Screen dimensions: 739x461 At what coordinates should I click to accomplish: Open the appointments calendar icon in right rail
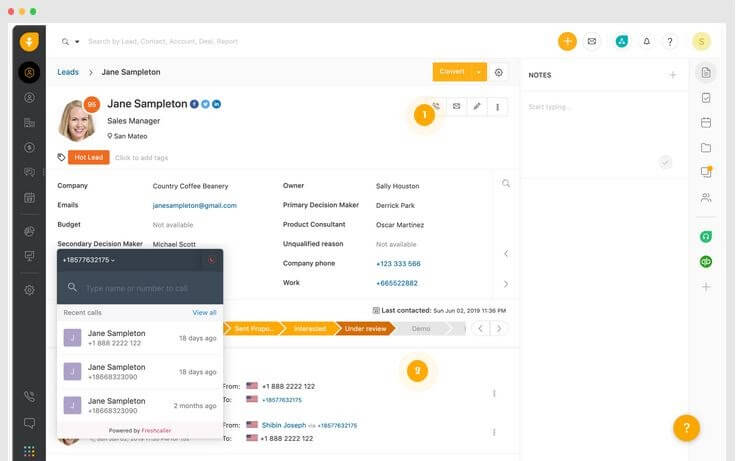pyautogui.click(x=706, y=123)
